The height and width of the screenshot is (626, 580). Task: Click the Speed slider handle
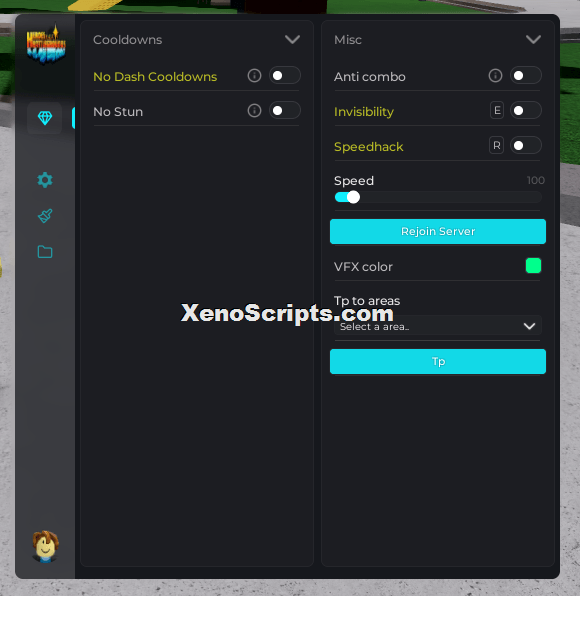click(353, 197)
